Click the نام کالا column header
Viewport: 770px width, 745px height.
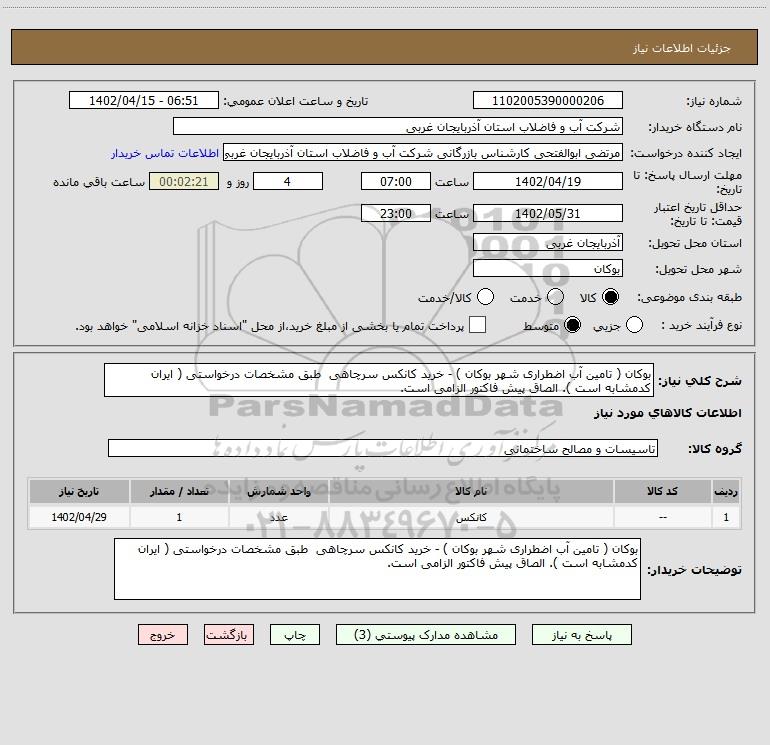click(x=471, y=491)
